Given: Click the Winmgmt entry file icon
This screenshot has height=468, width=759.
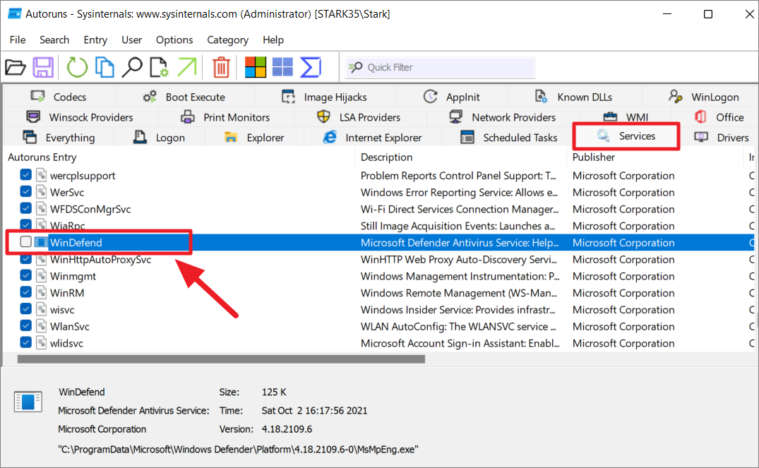Looking at the screenshot, I should click(x=41, y=276).
